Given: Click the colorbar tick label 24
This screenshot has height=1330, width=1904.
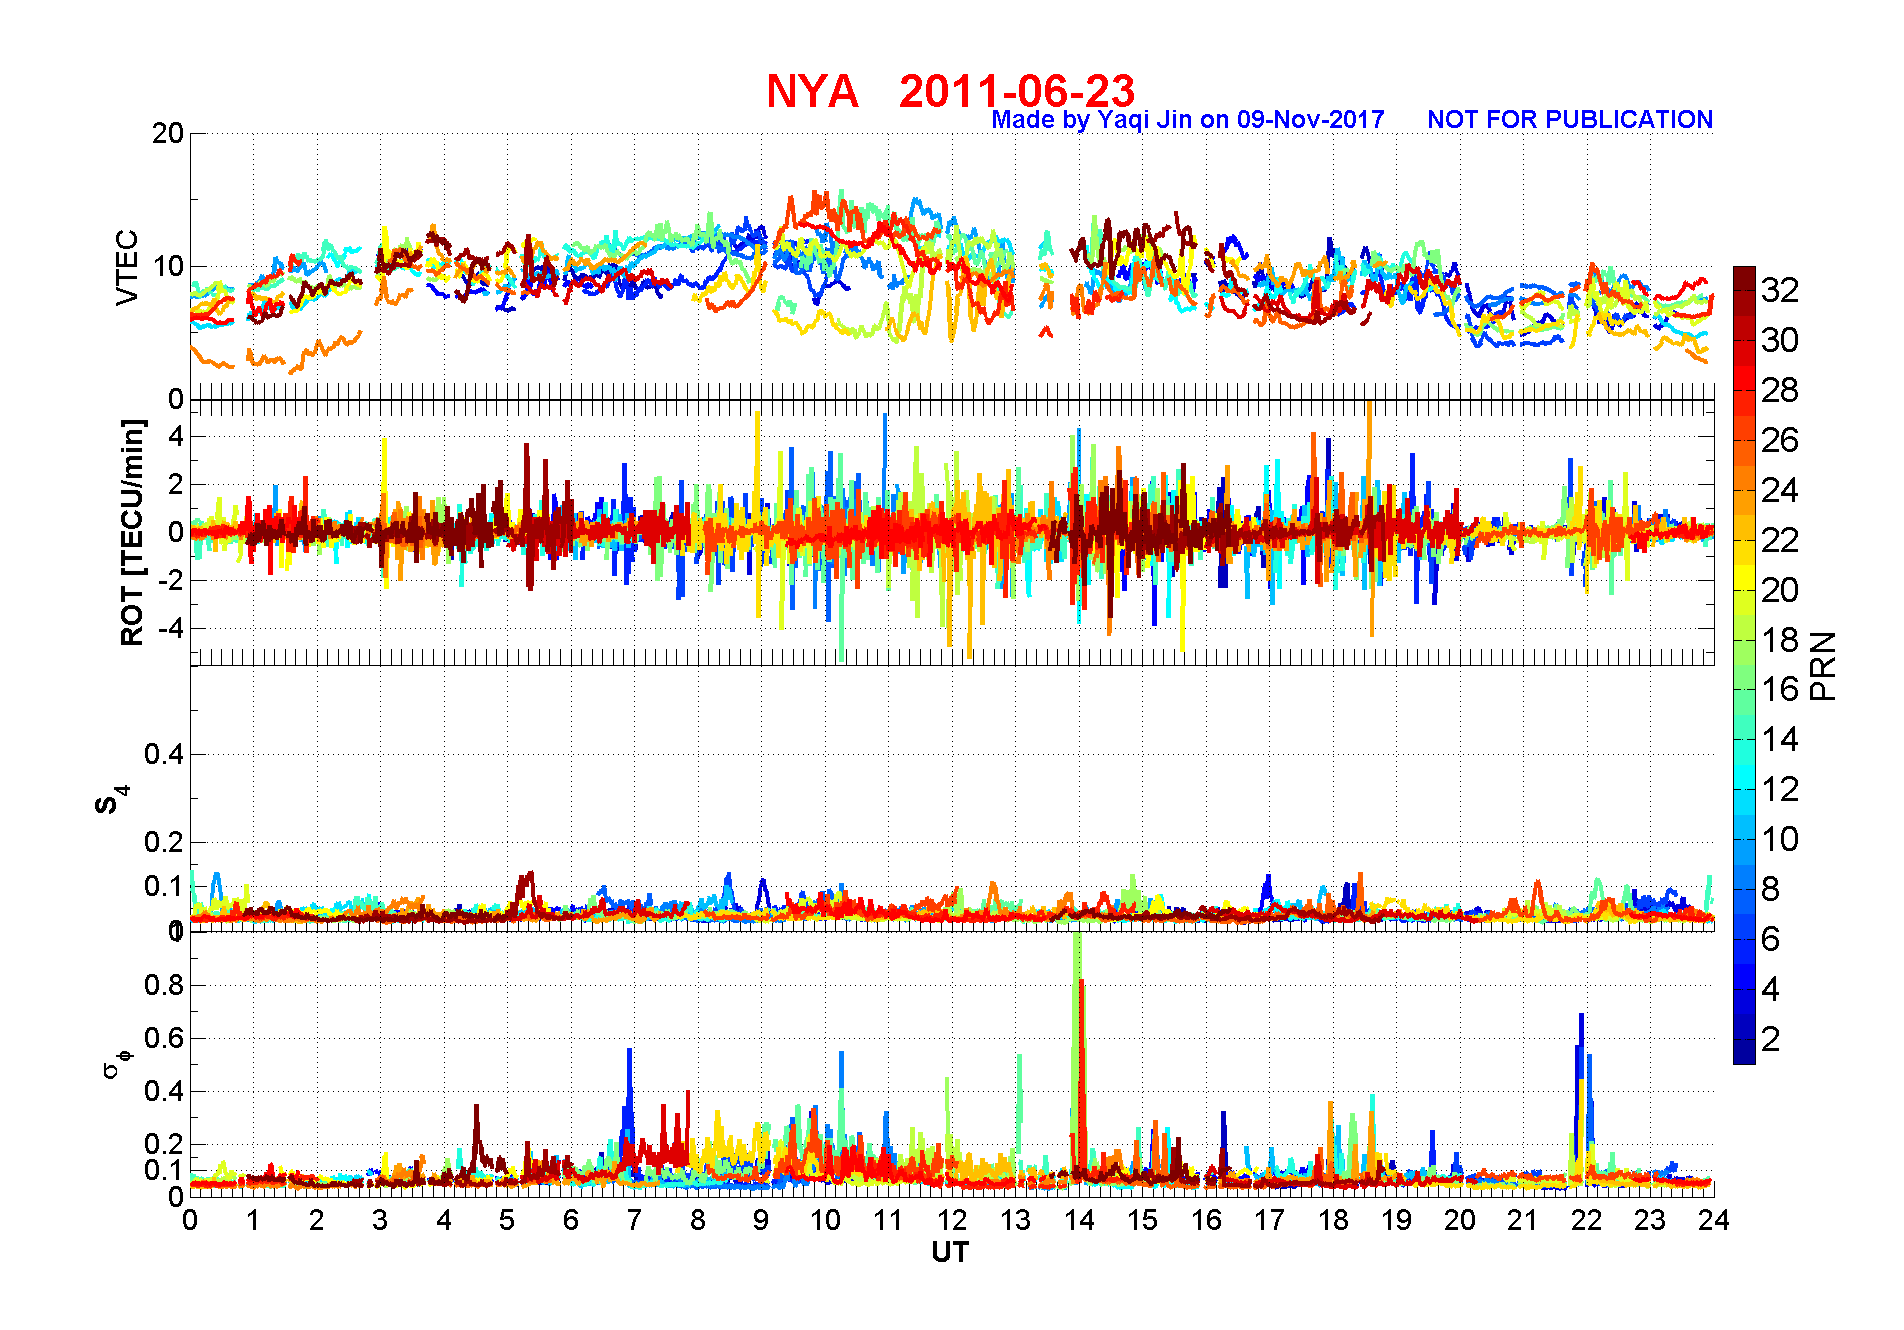Looking at the screenshot, I should click(x=1780, y=490).
